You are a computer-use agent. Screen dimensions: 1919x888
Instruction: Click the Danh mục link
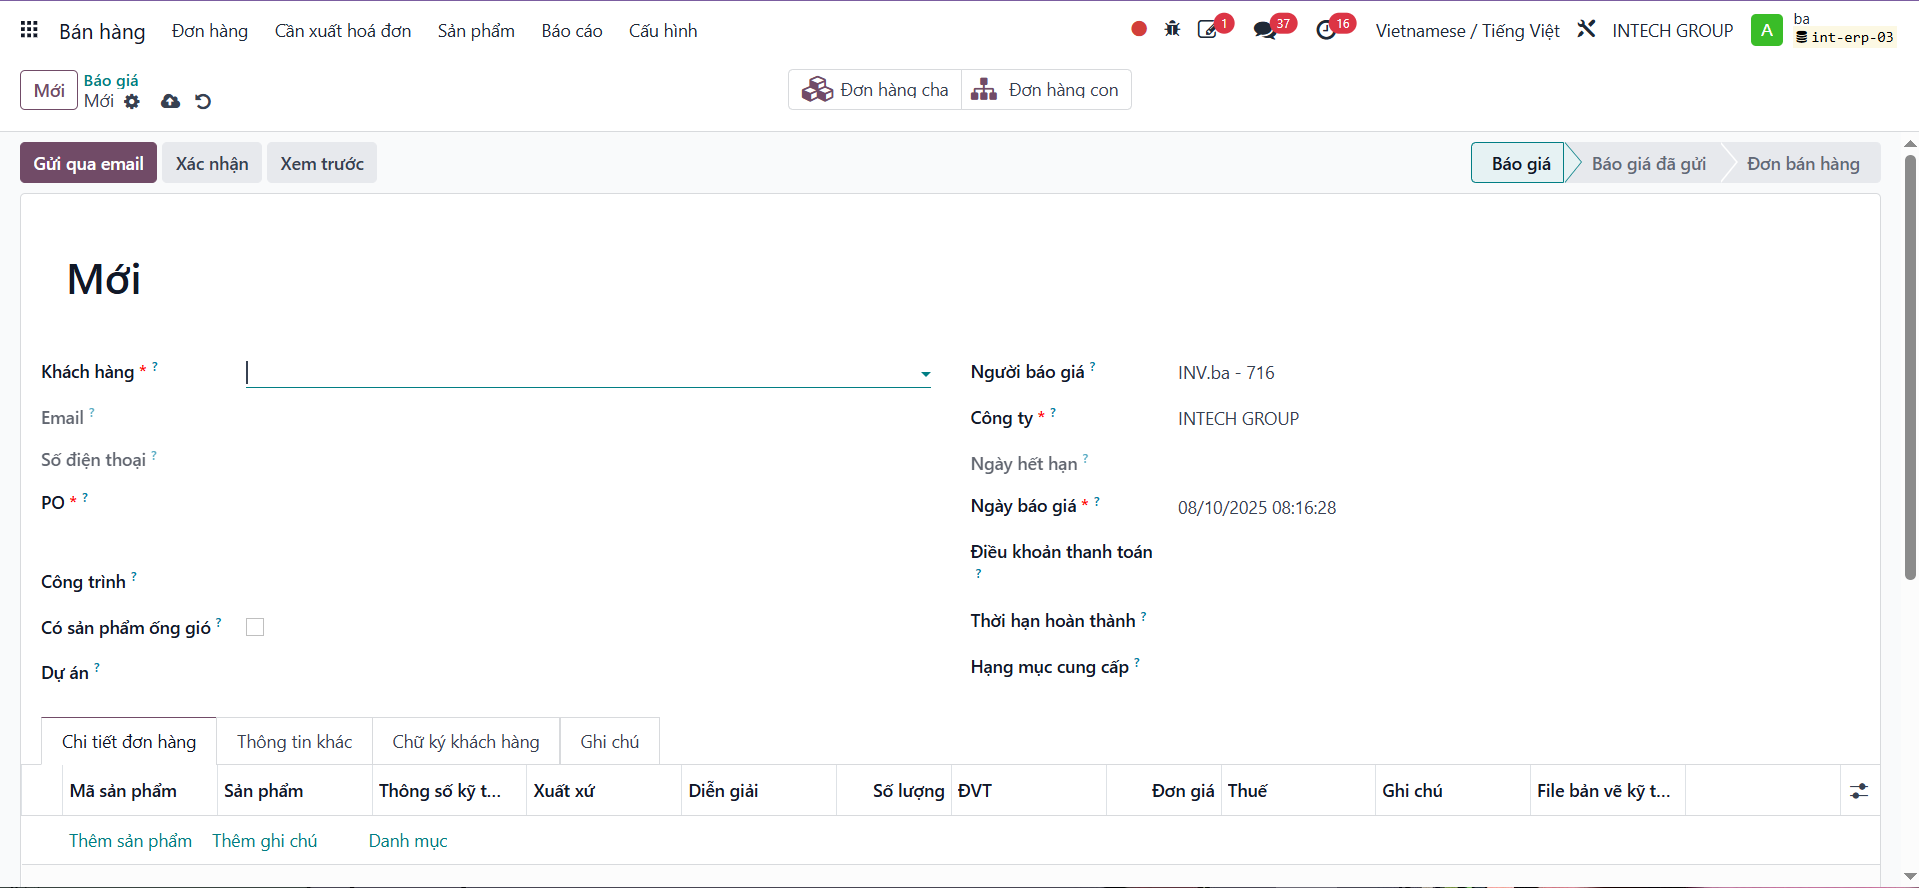[x=408, y=841]
